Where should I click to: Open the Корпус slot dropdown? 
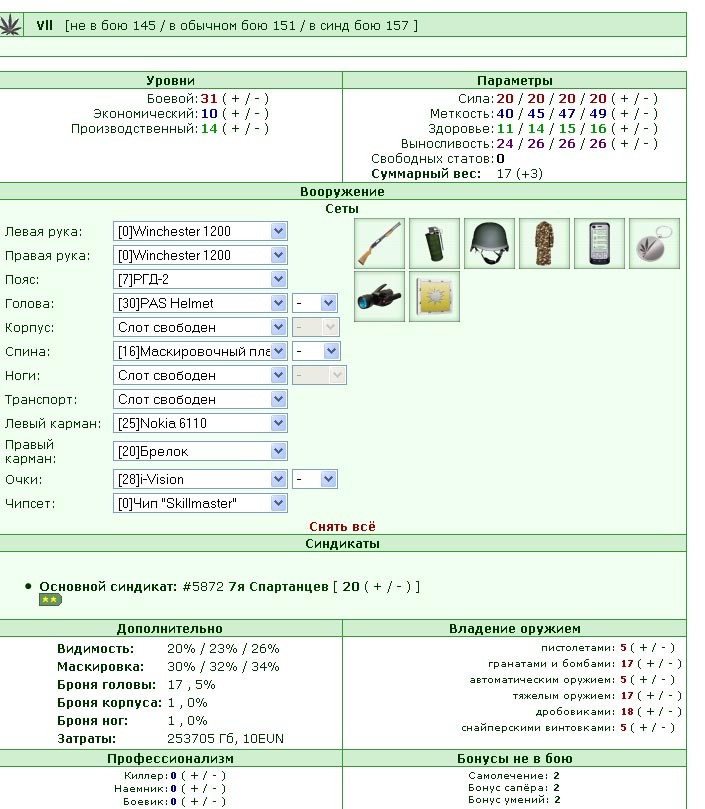pos(200,327)
